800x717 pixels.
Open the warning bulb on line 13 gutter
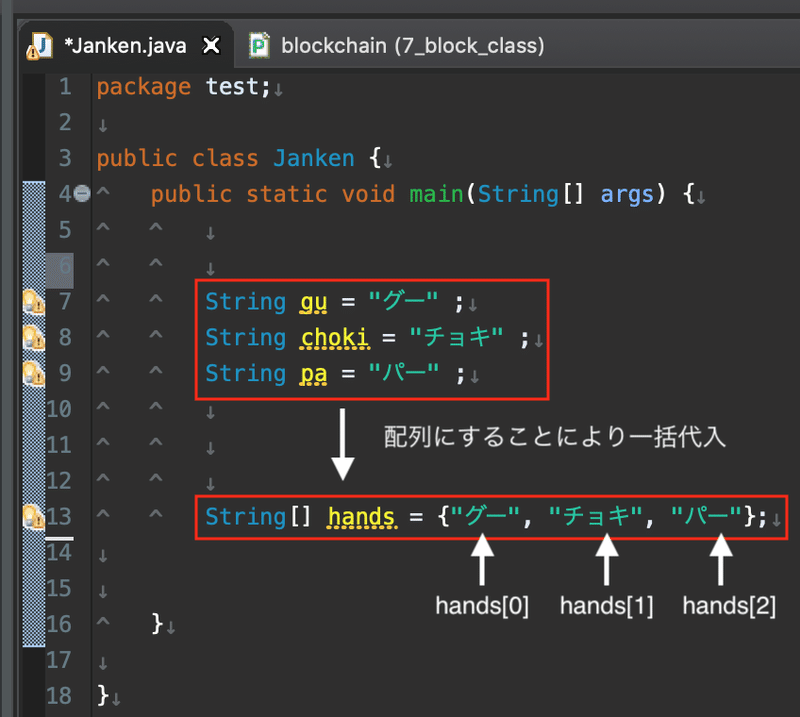pos(34,517)
